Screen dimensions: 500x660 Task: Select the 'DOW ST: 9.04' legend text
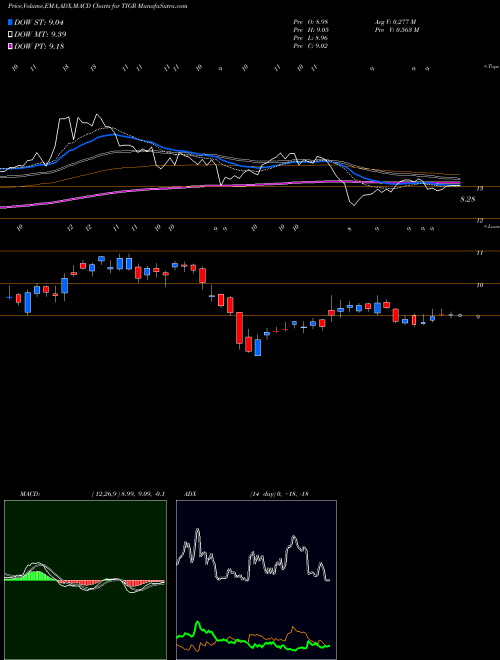(x=39, y=22)
